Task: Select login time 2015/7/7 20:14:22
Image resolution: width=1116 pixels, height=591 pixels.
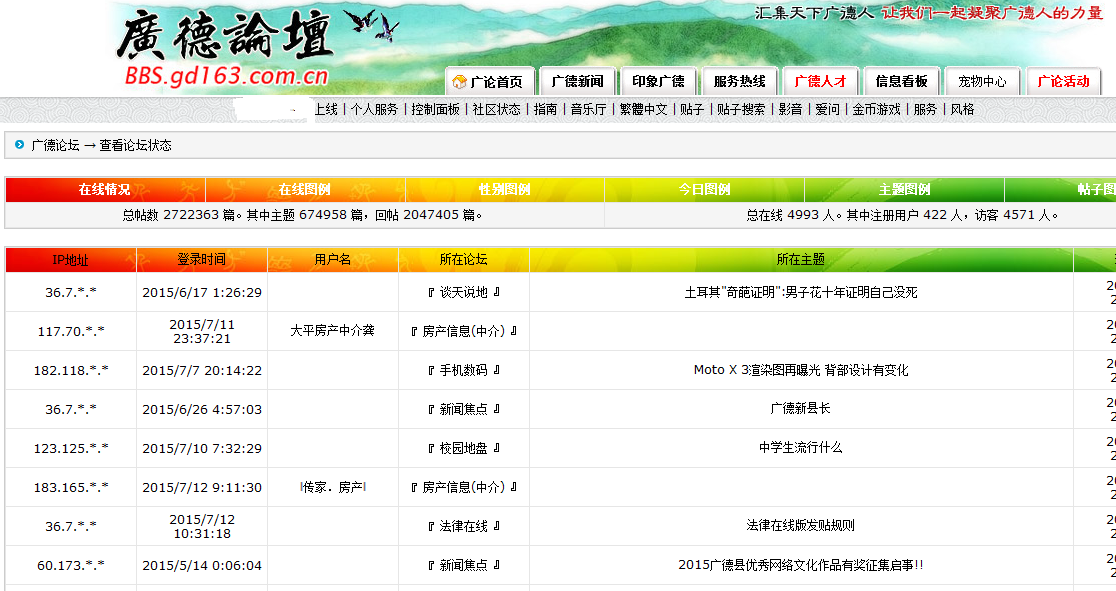Action: click(202, 370)
